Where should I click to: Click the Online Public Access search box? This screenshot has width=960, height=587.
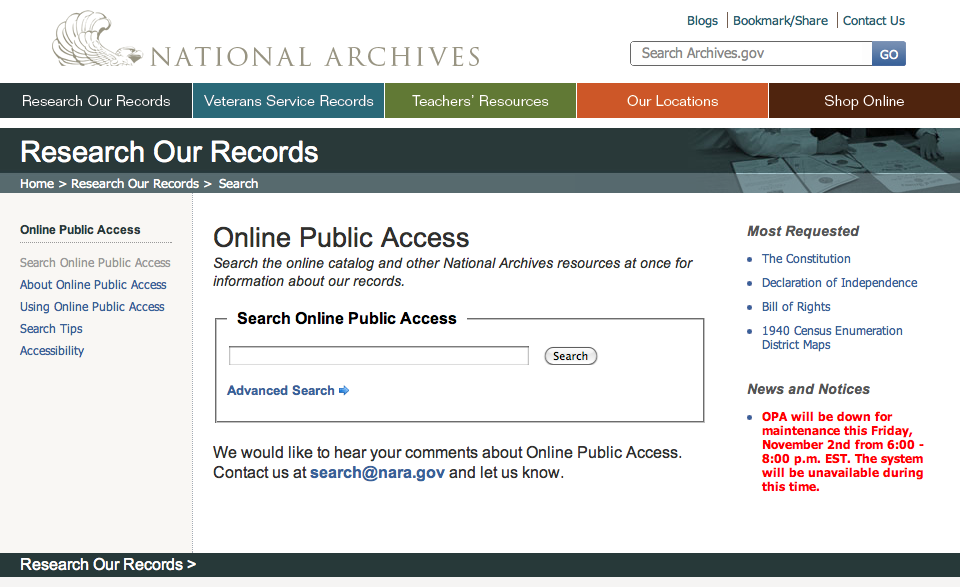(x=378, y=356)
